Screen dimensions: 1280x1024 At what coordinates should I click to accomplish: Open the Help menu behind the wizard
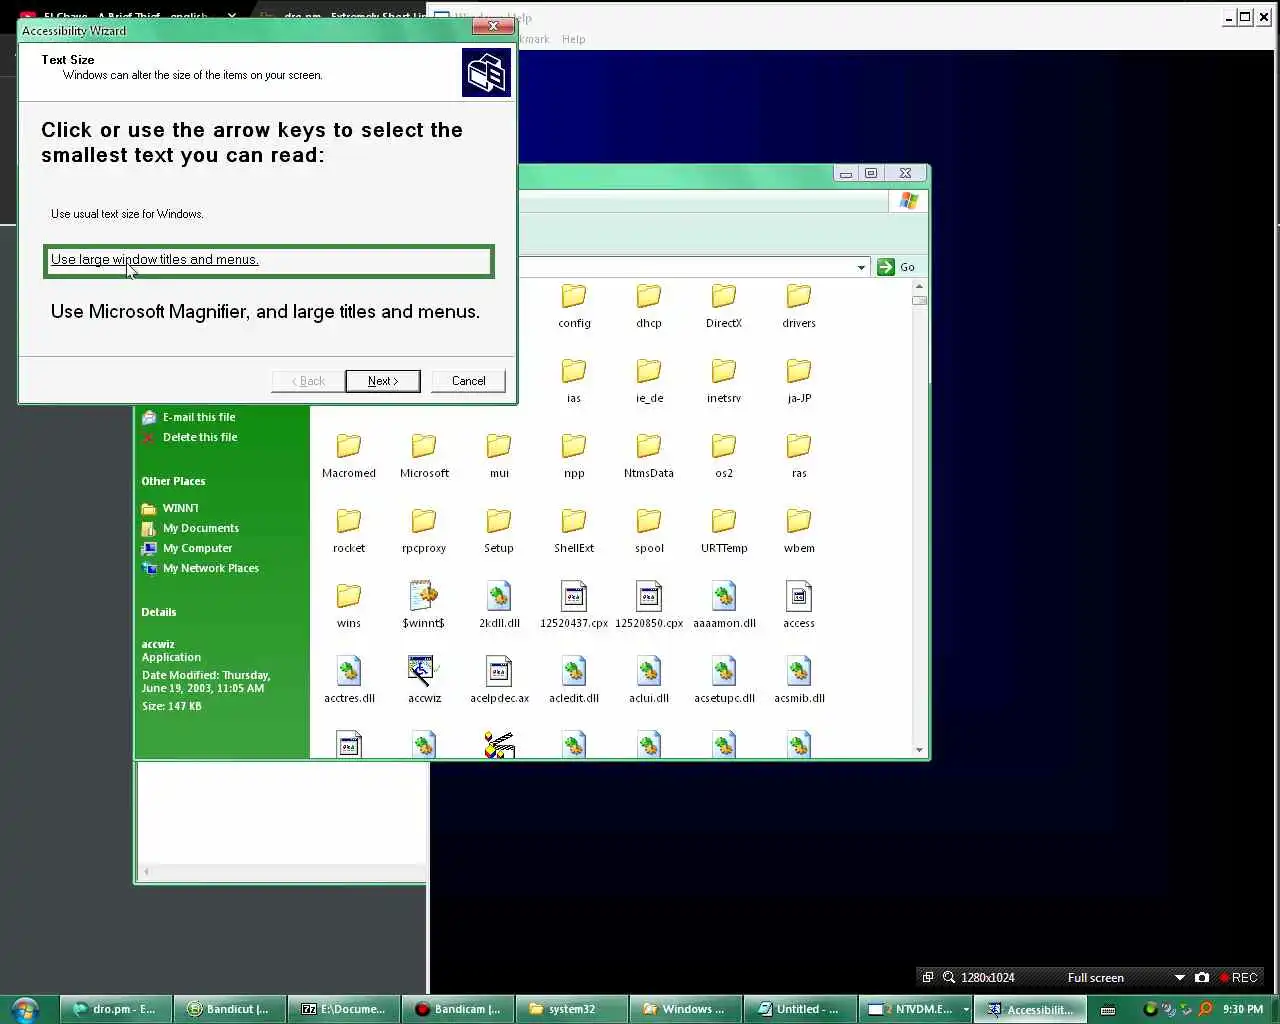coord(573,39)
